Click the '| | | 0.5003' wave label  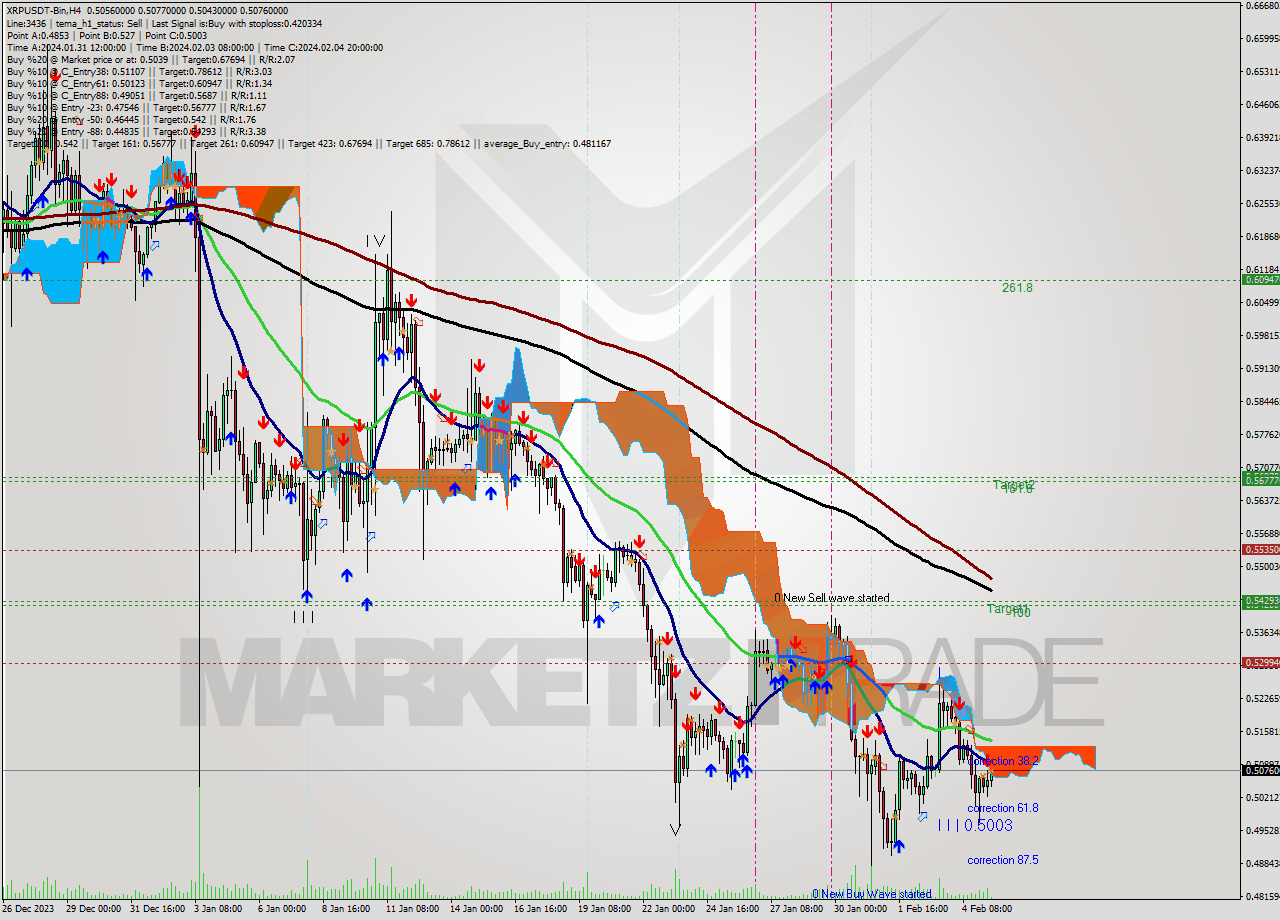975,825
